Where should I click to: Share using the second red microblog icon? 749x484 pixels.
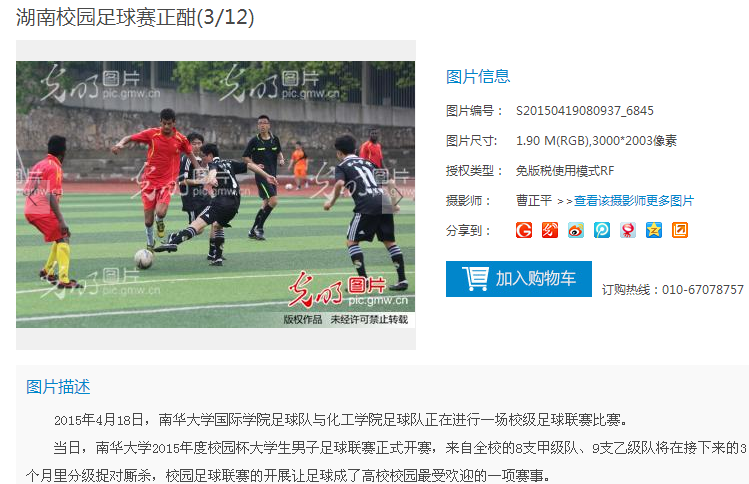tap(550, 230)
